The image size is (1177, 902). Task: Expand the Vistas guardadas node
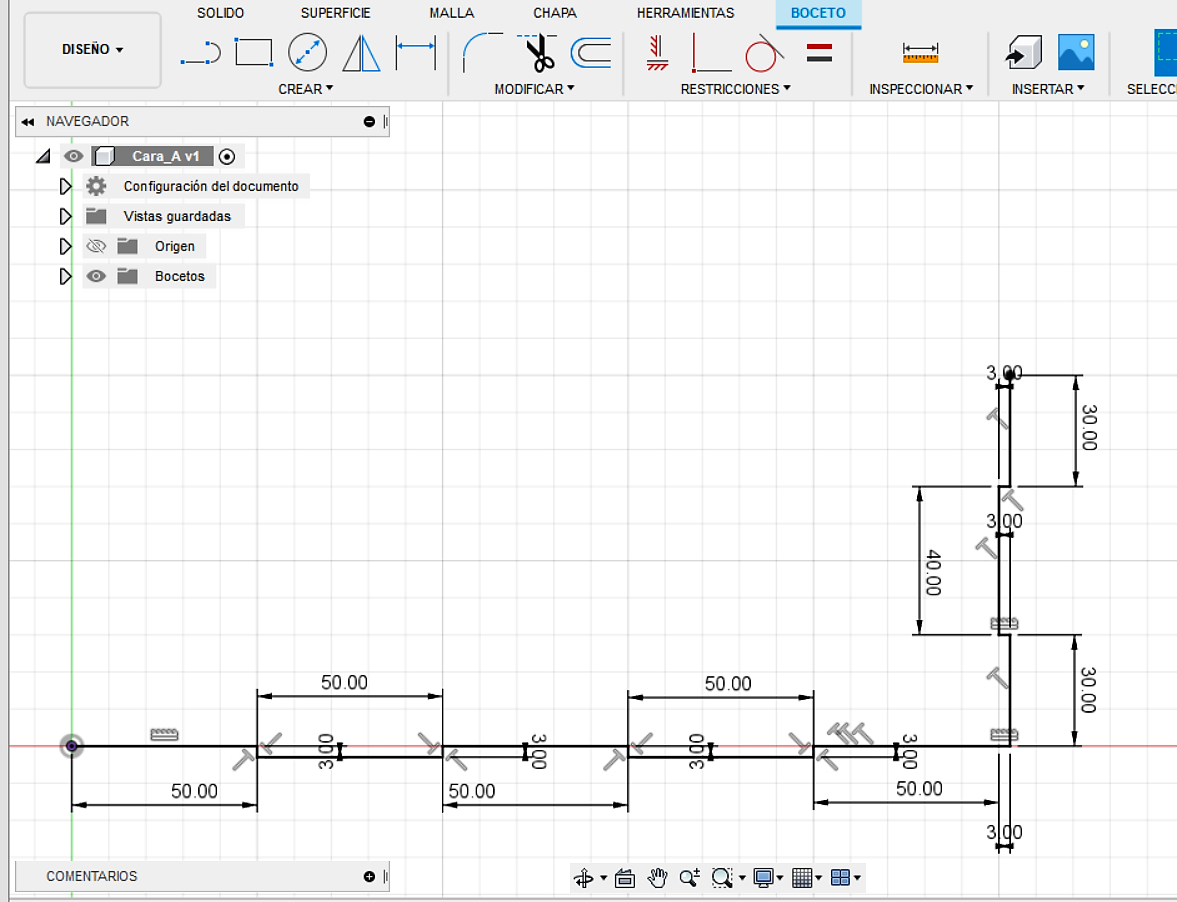65,216
